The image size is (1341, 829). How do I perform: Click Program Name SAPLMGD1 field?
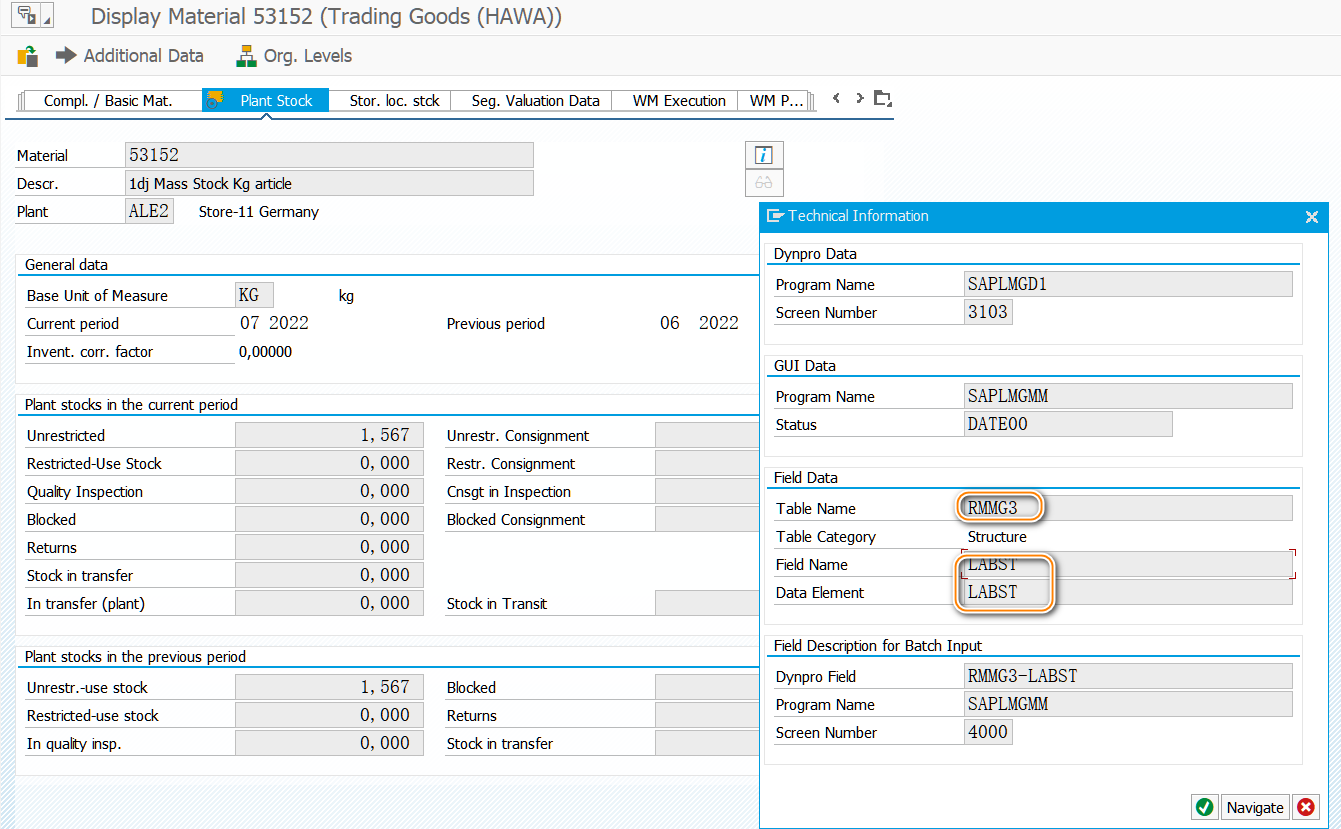[x=1128, y=284]
